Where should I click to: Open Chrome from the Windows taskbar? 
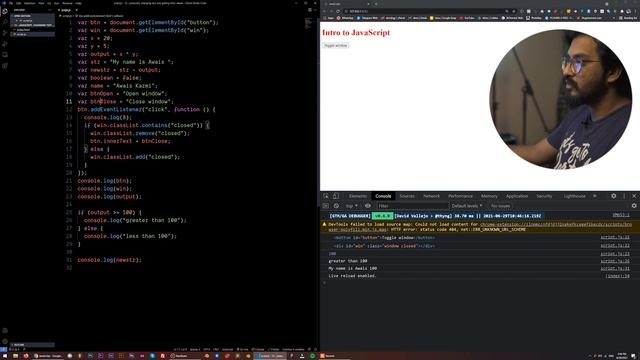(x=48, y=356)
